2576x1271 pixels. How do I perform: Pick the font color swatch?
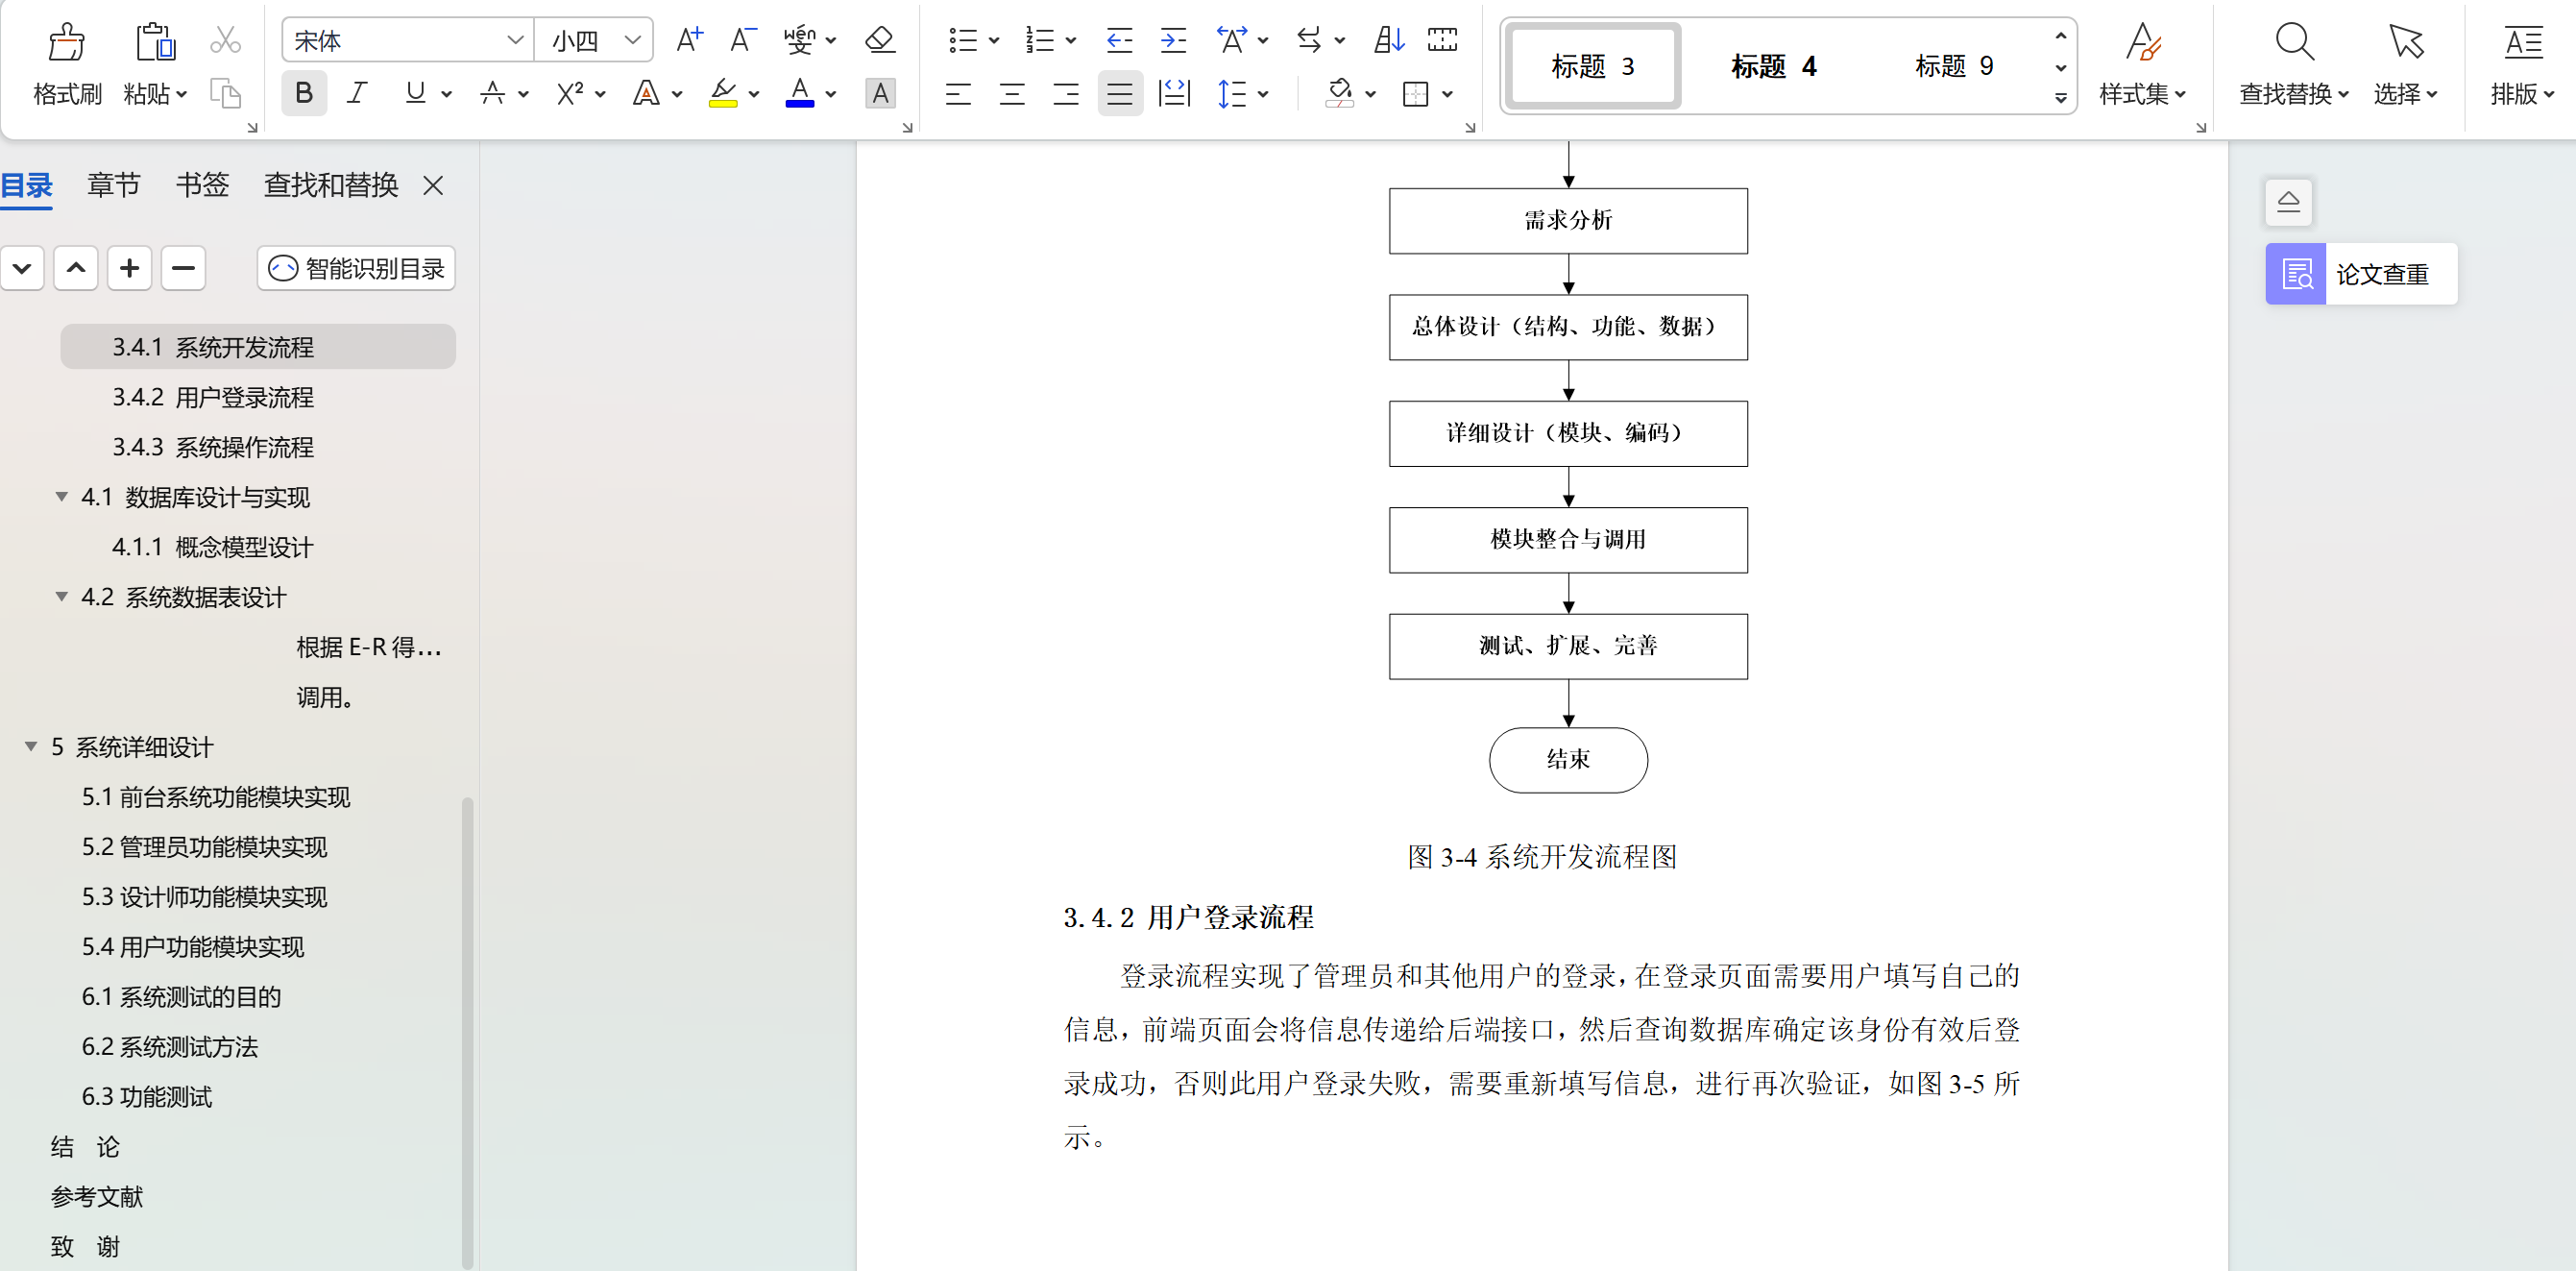799,93
